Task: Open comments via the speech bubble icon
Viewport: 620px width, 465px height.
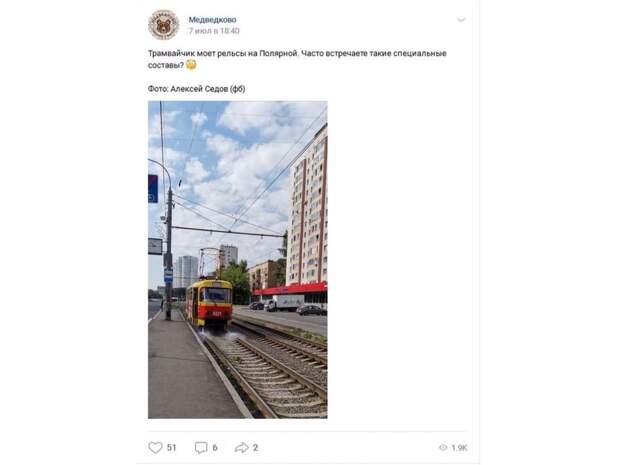Action: [201, 448]
